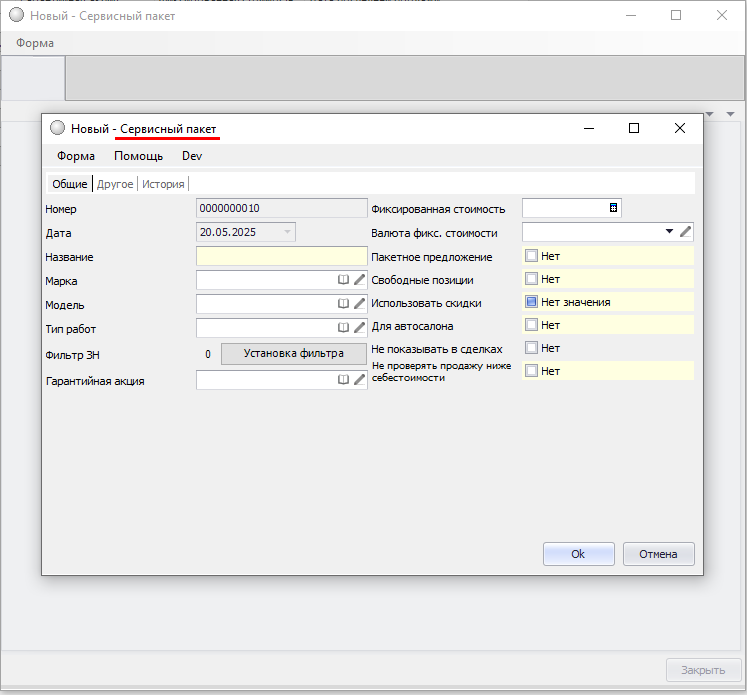Switch to the Другое tab
The image size is (747, 695).
pos(115,184)
